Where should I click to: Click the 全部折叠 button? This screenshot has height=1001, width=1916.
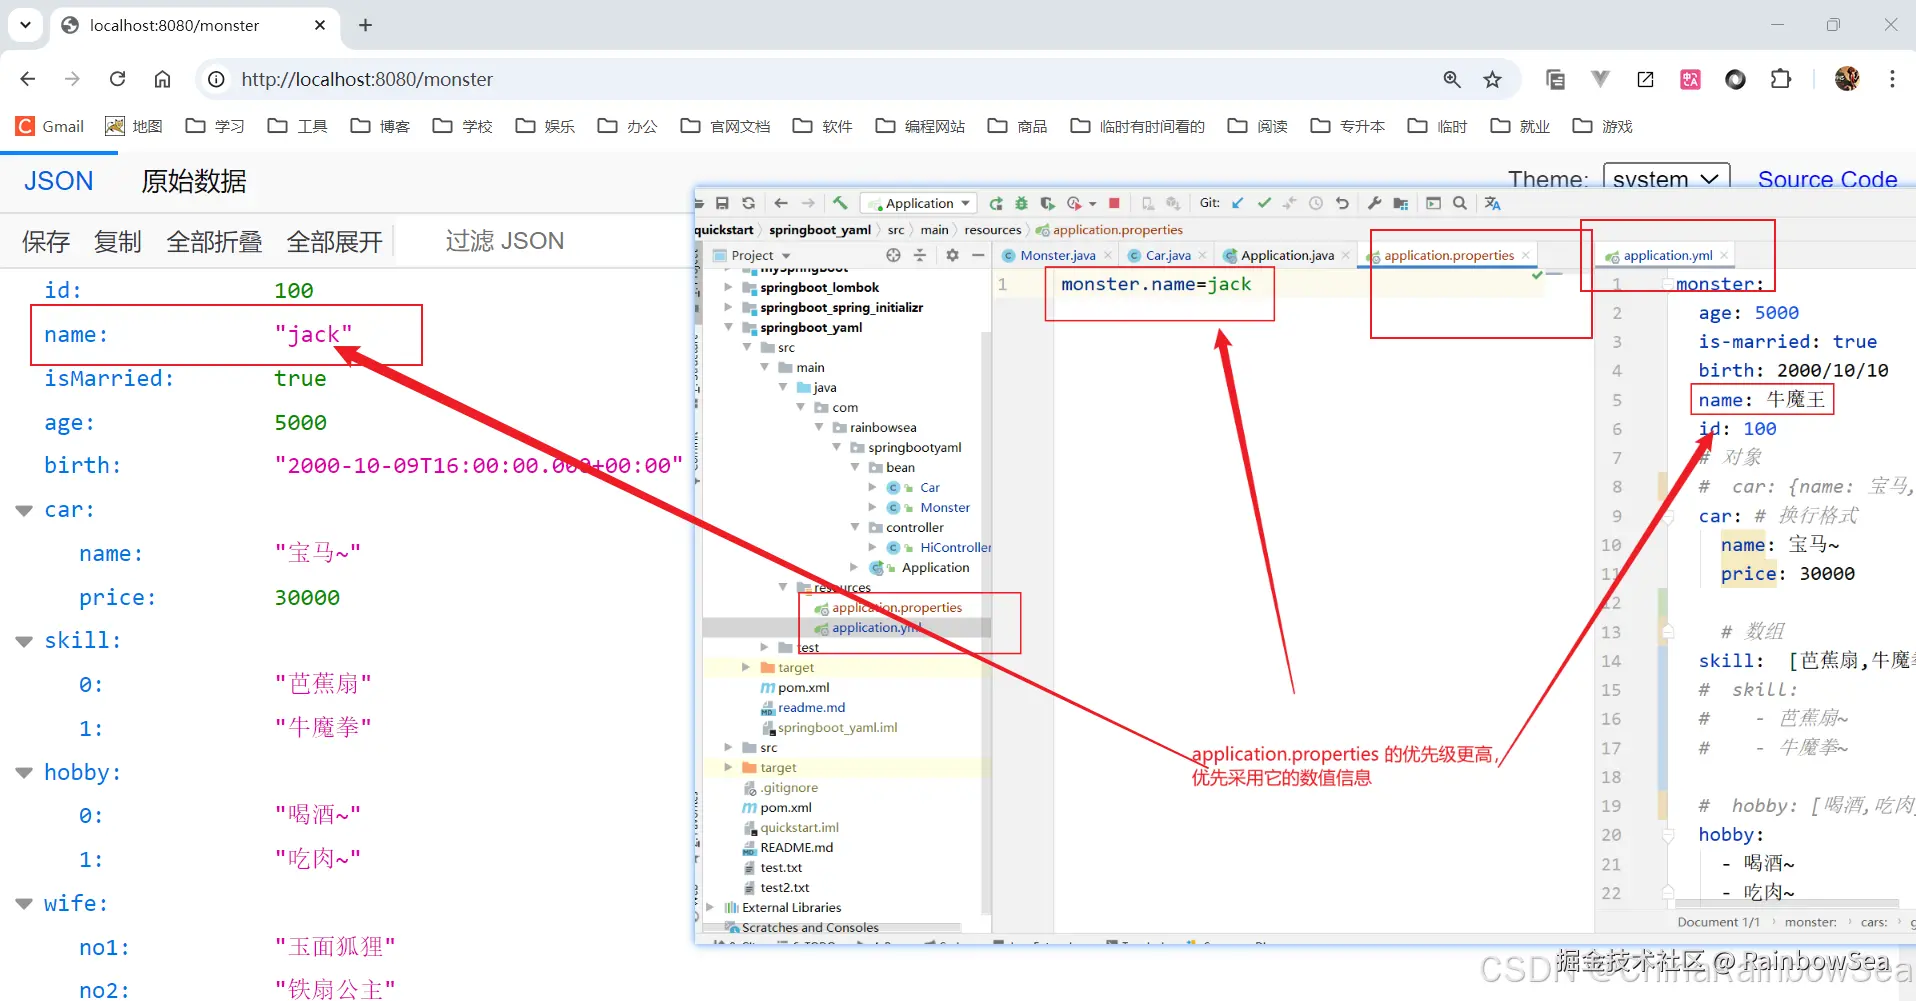(x=214, y=241)
